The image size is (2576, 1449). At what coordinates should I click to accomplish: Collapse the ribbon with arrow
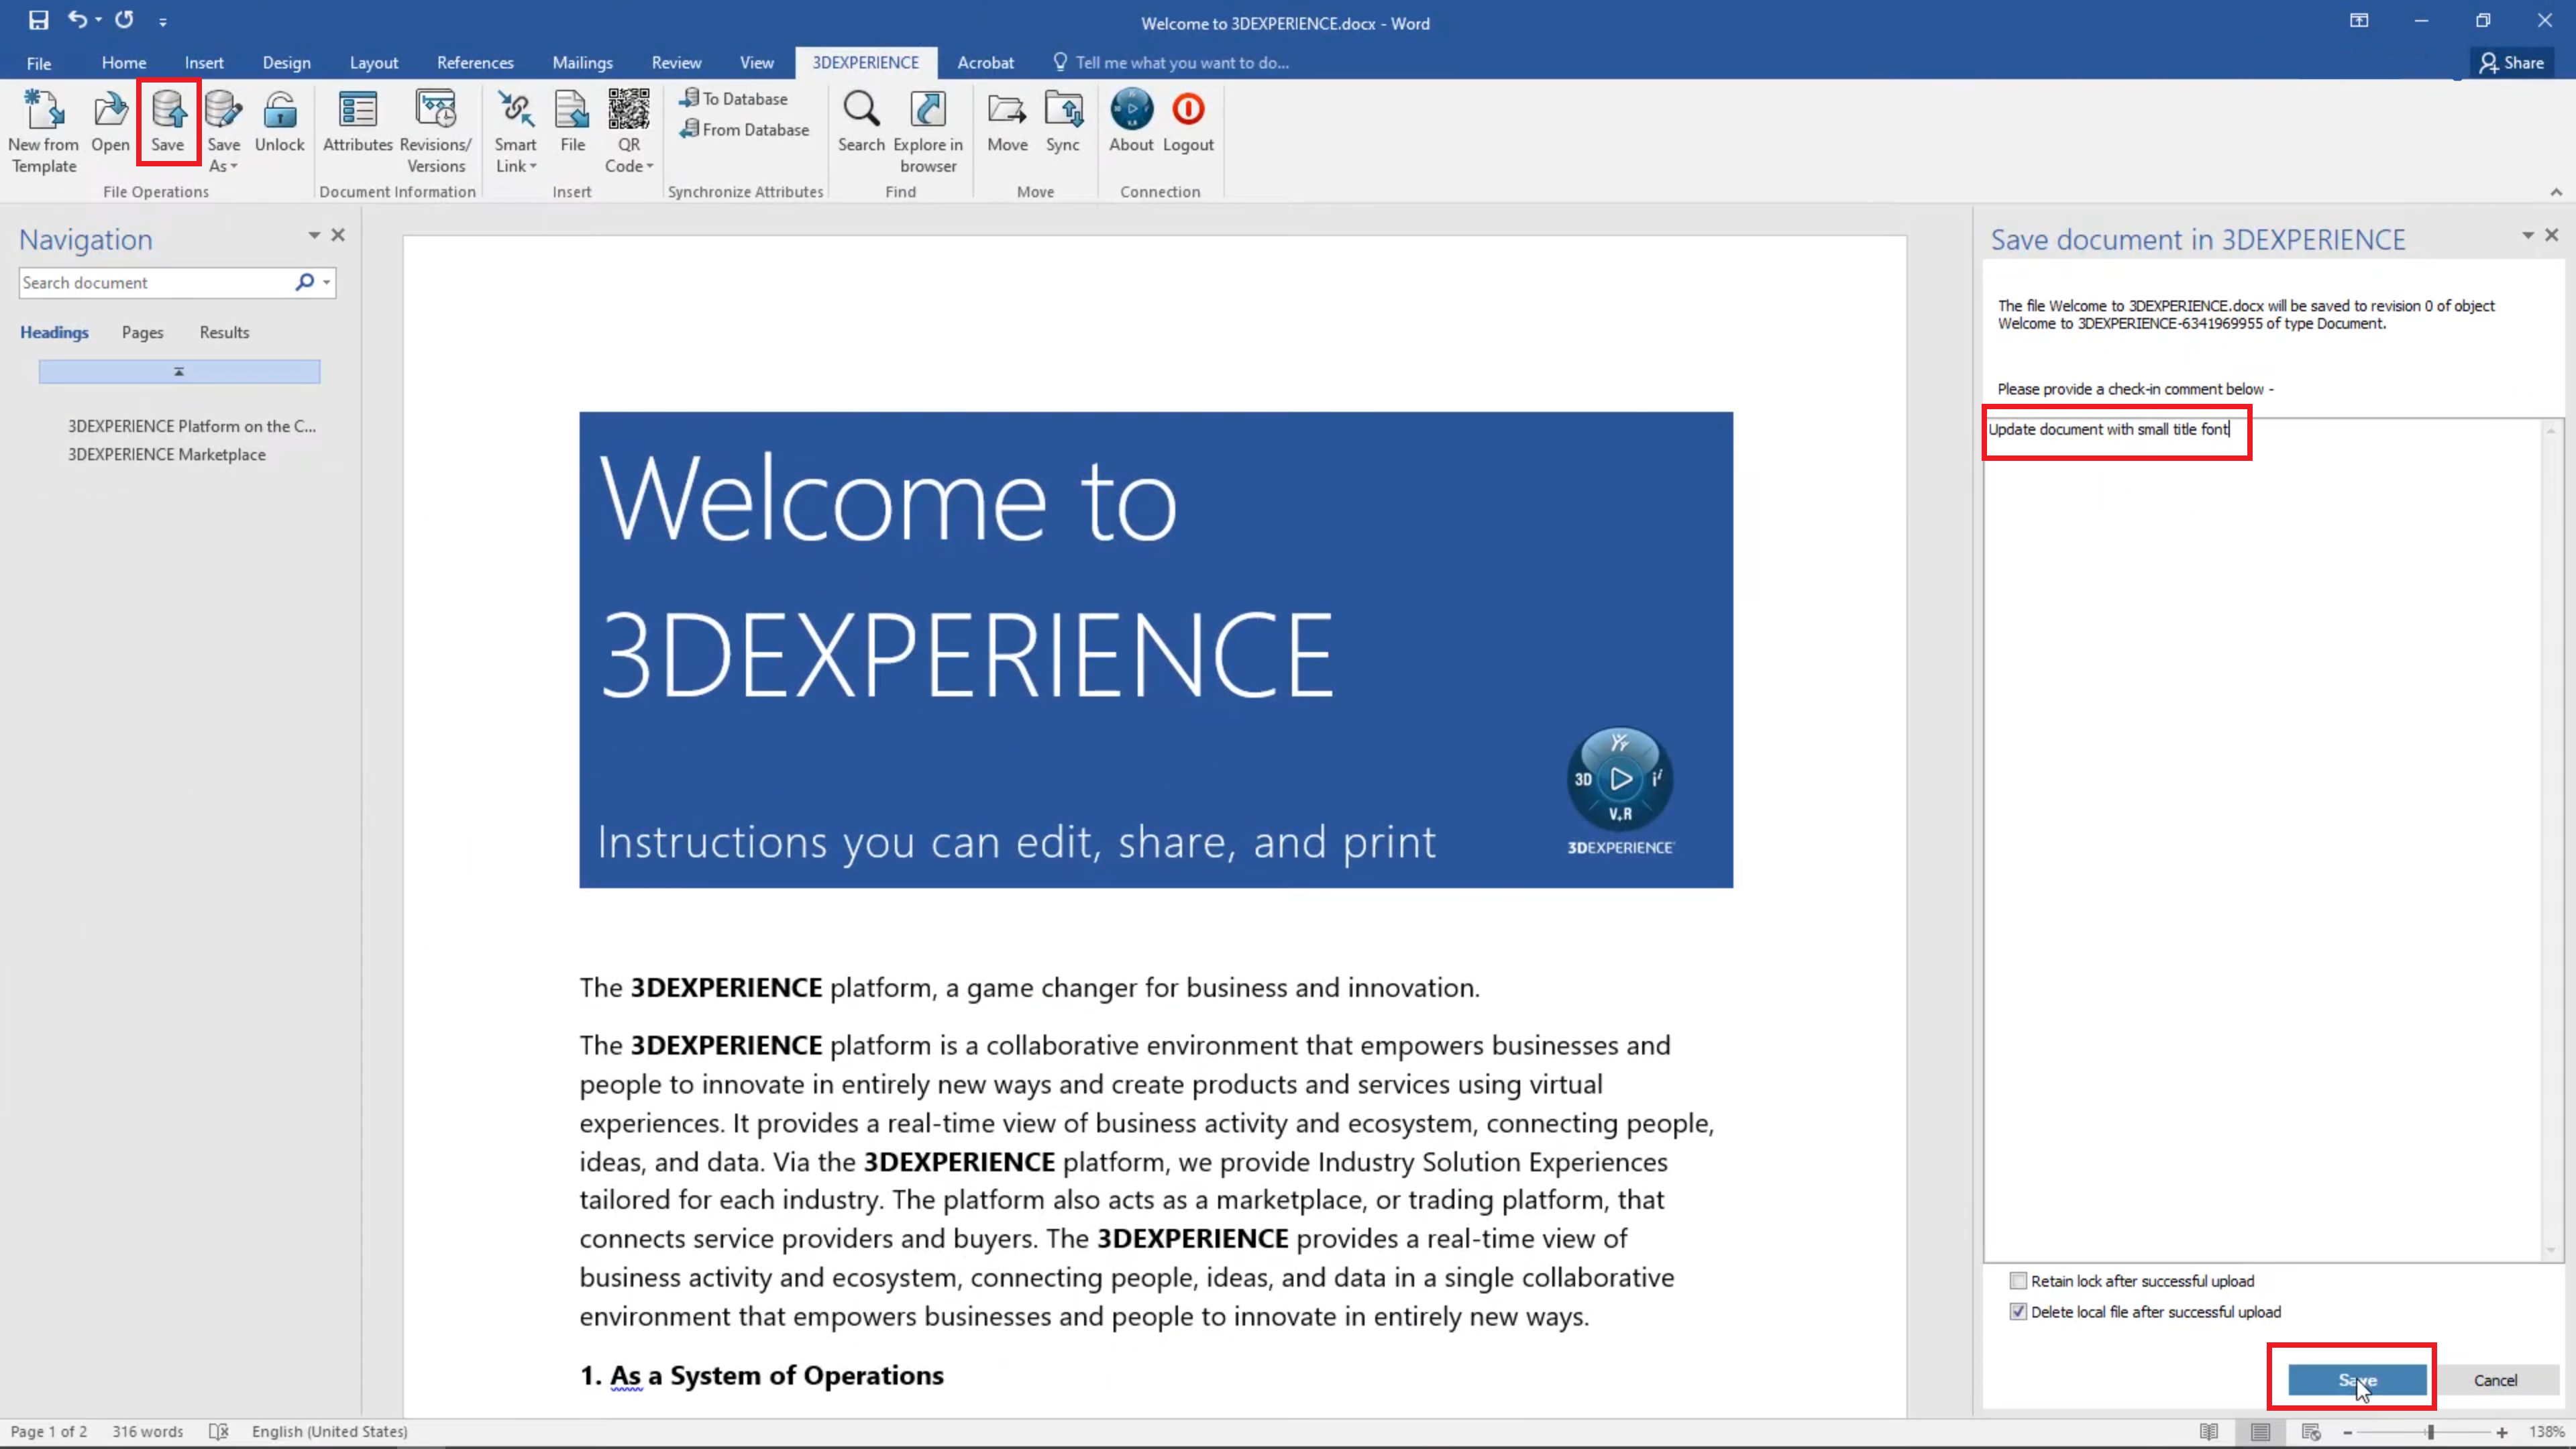point(2556,192)
